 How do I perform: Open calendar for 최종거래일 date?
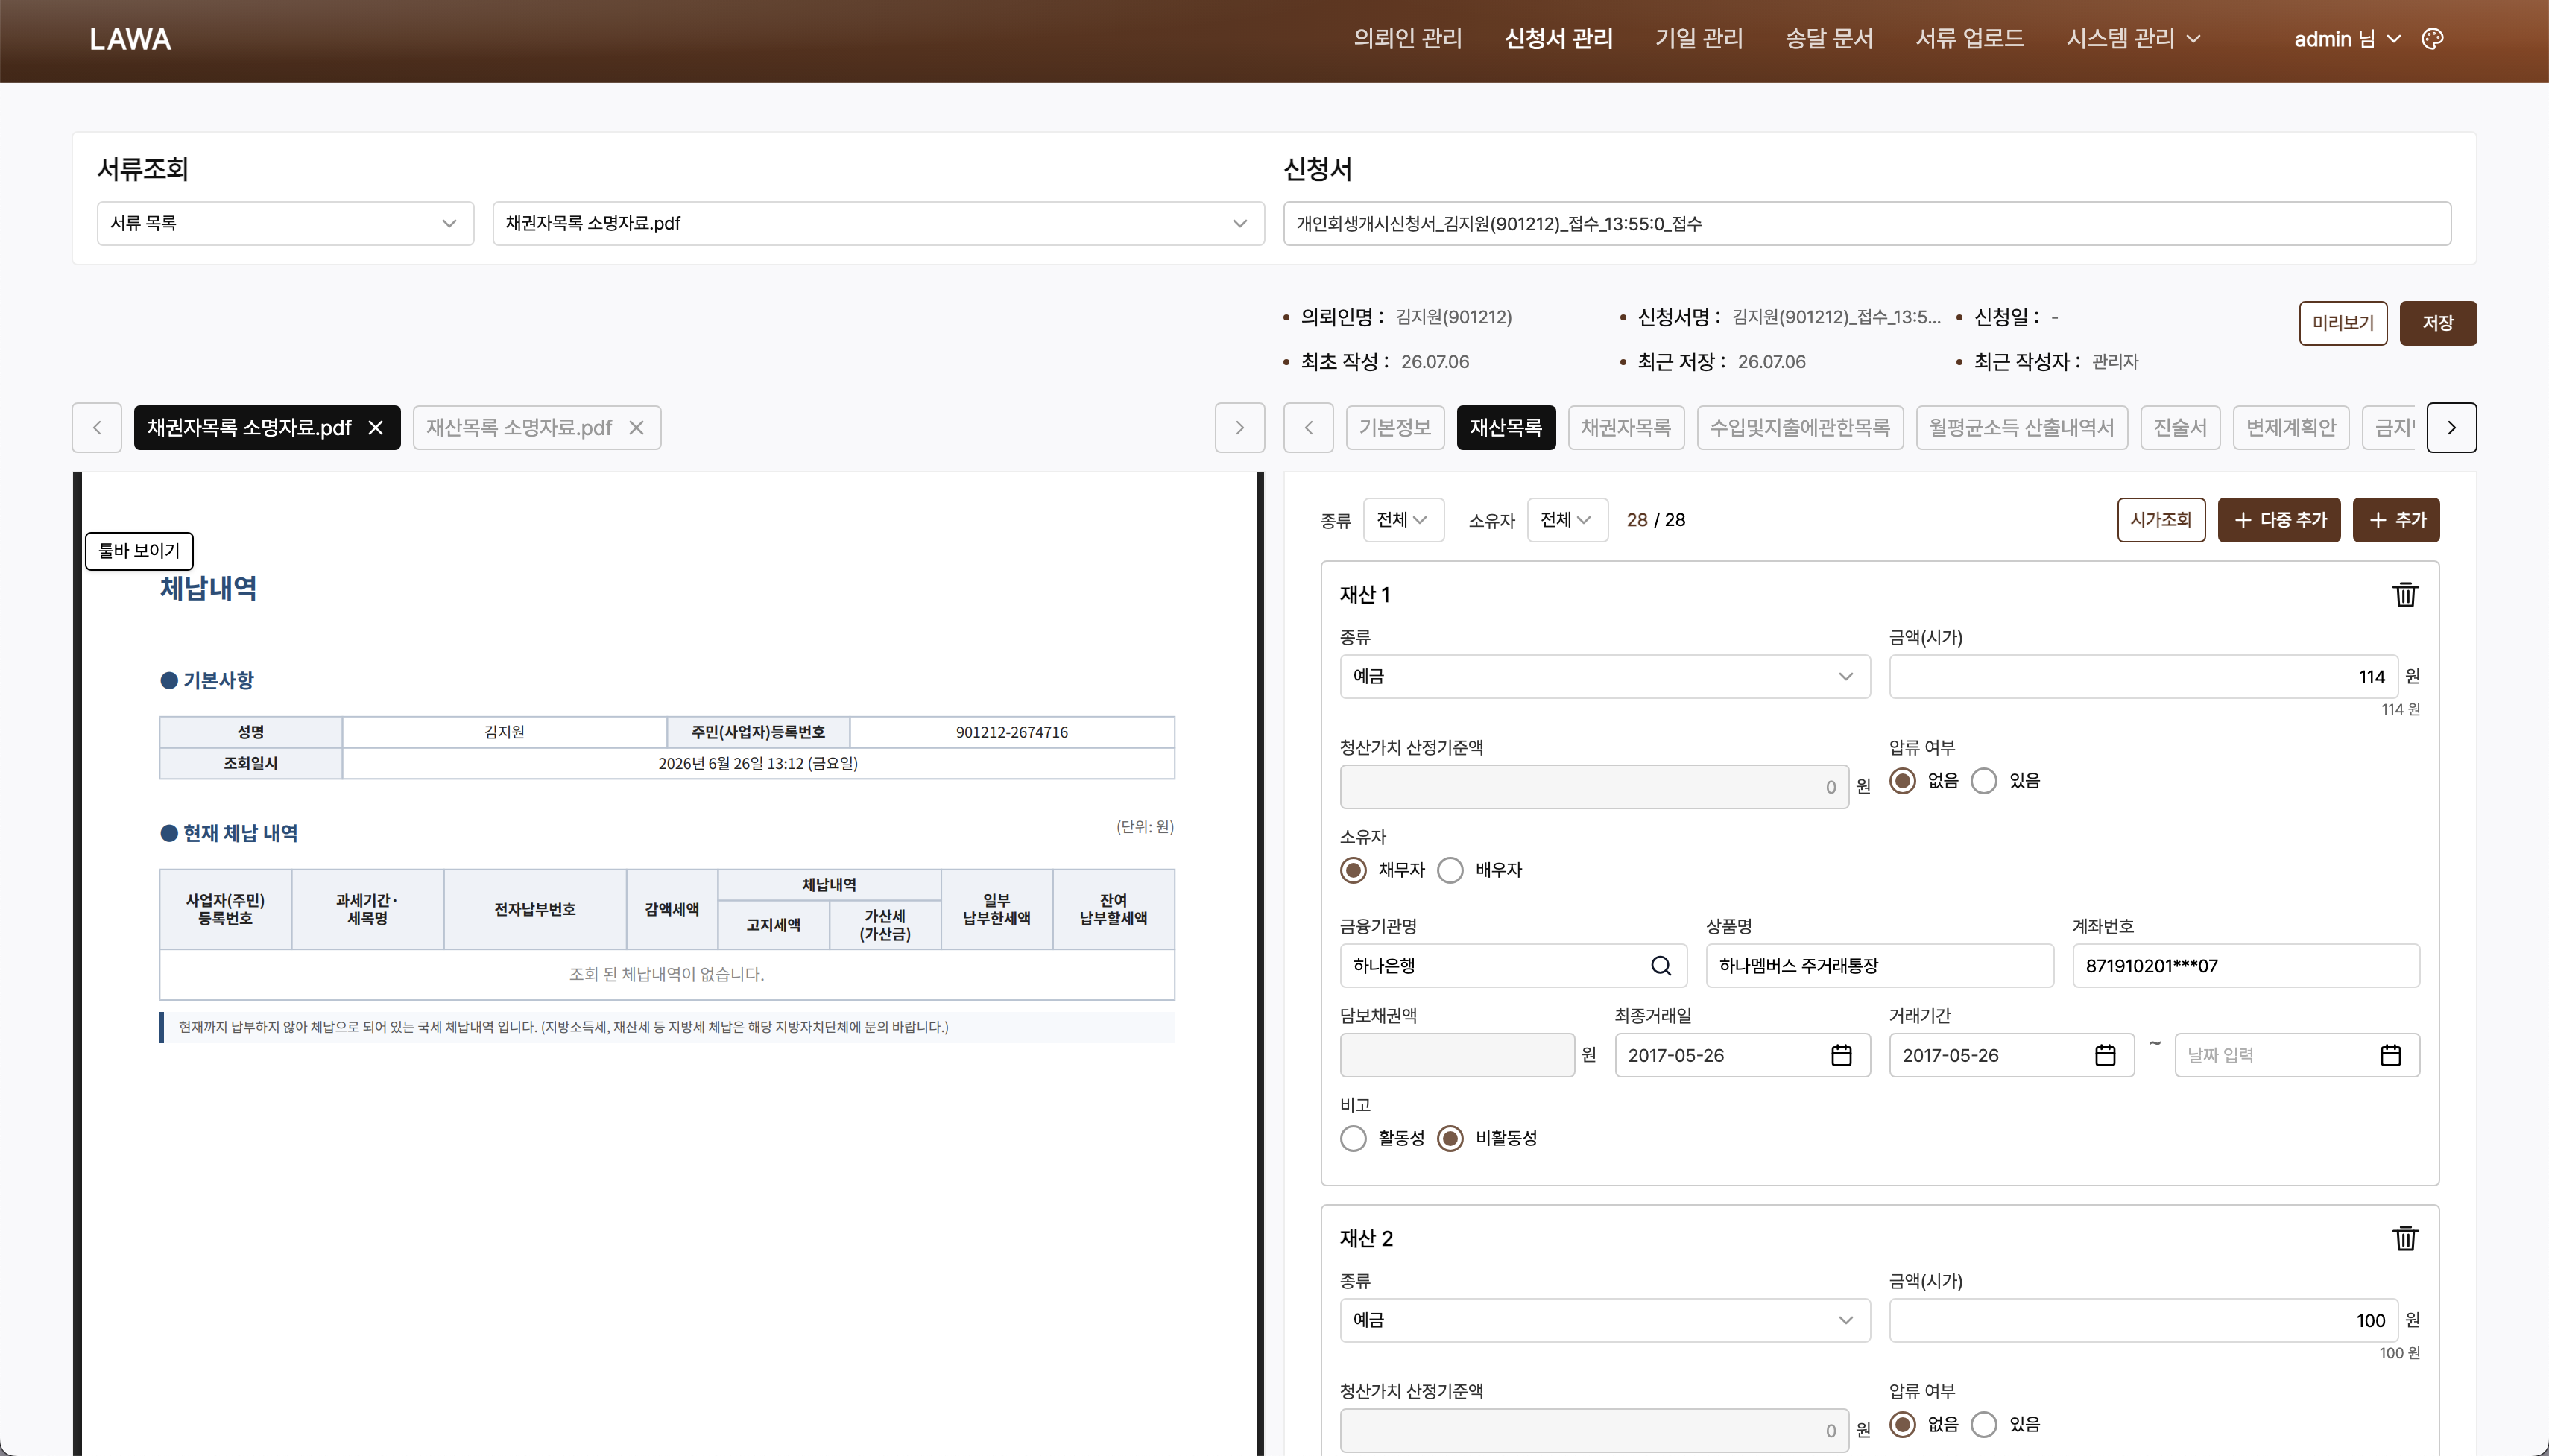(x=1841, y=1055)
